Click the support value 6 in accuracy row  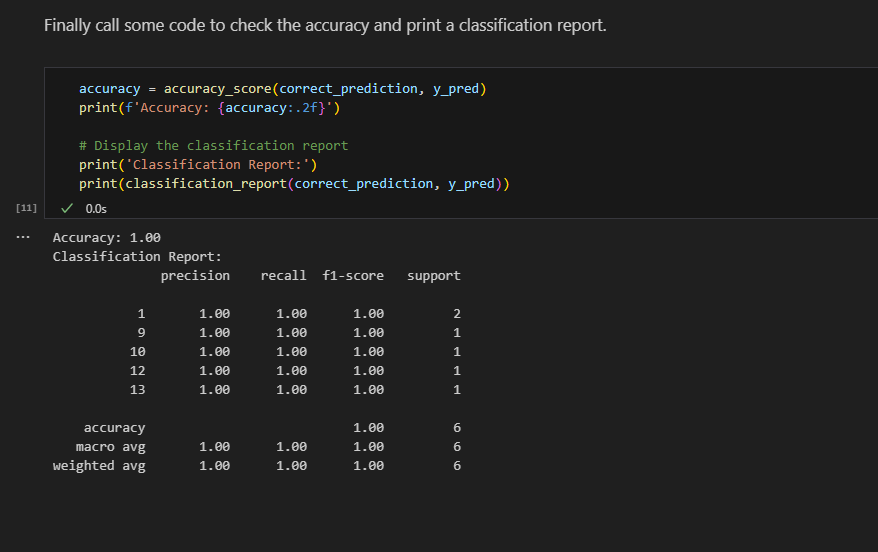coord(457,428)
